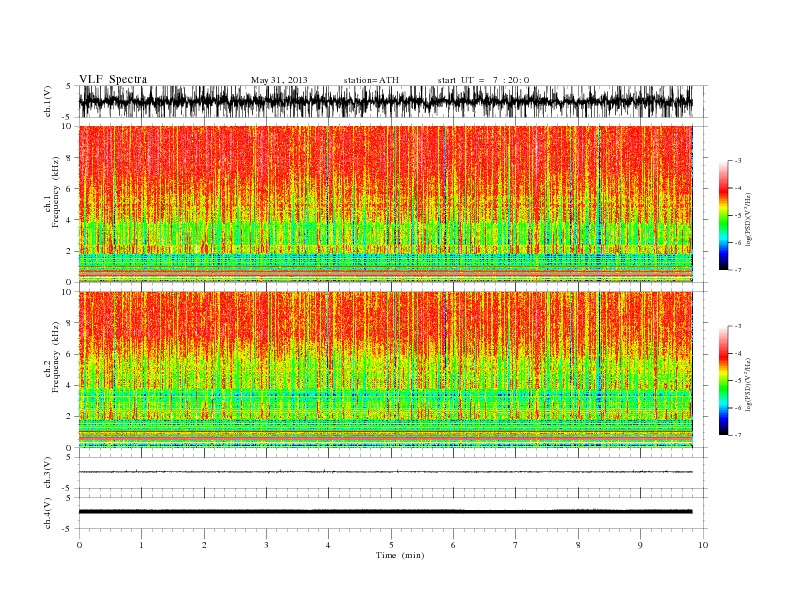Viewport: 792px width, 612px height.
Task: Click tick label "10" on the time axis
Action: 703,545
